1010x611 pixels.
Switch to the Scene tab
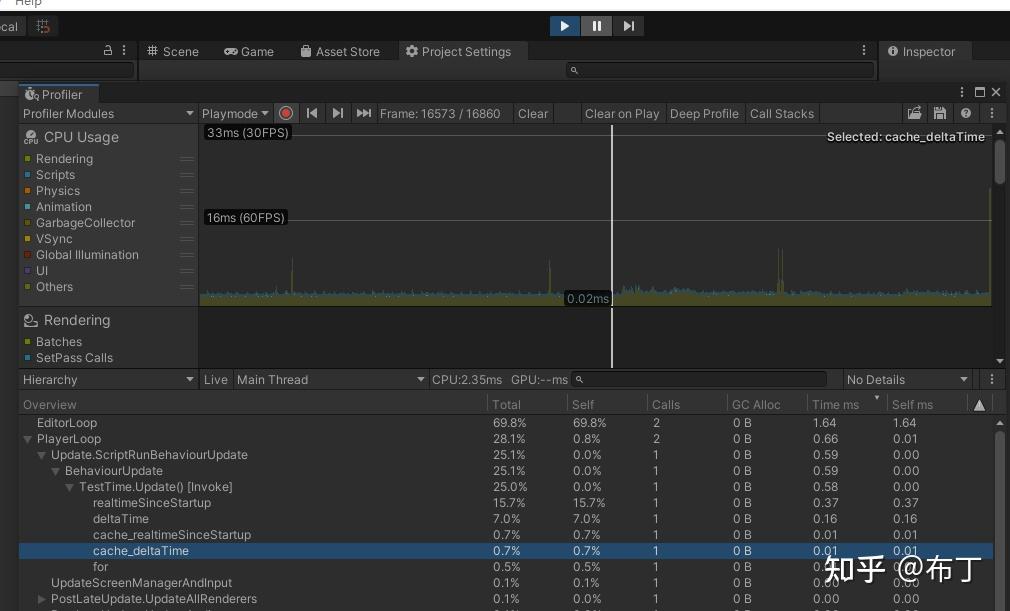(x=173, y=52)
